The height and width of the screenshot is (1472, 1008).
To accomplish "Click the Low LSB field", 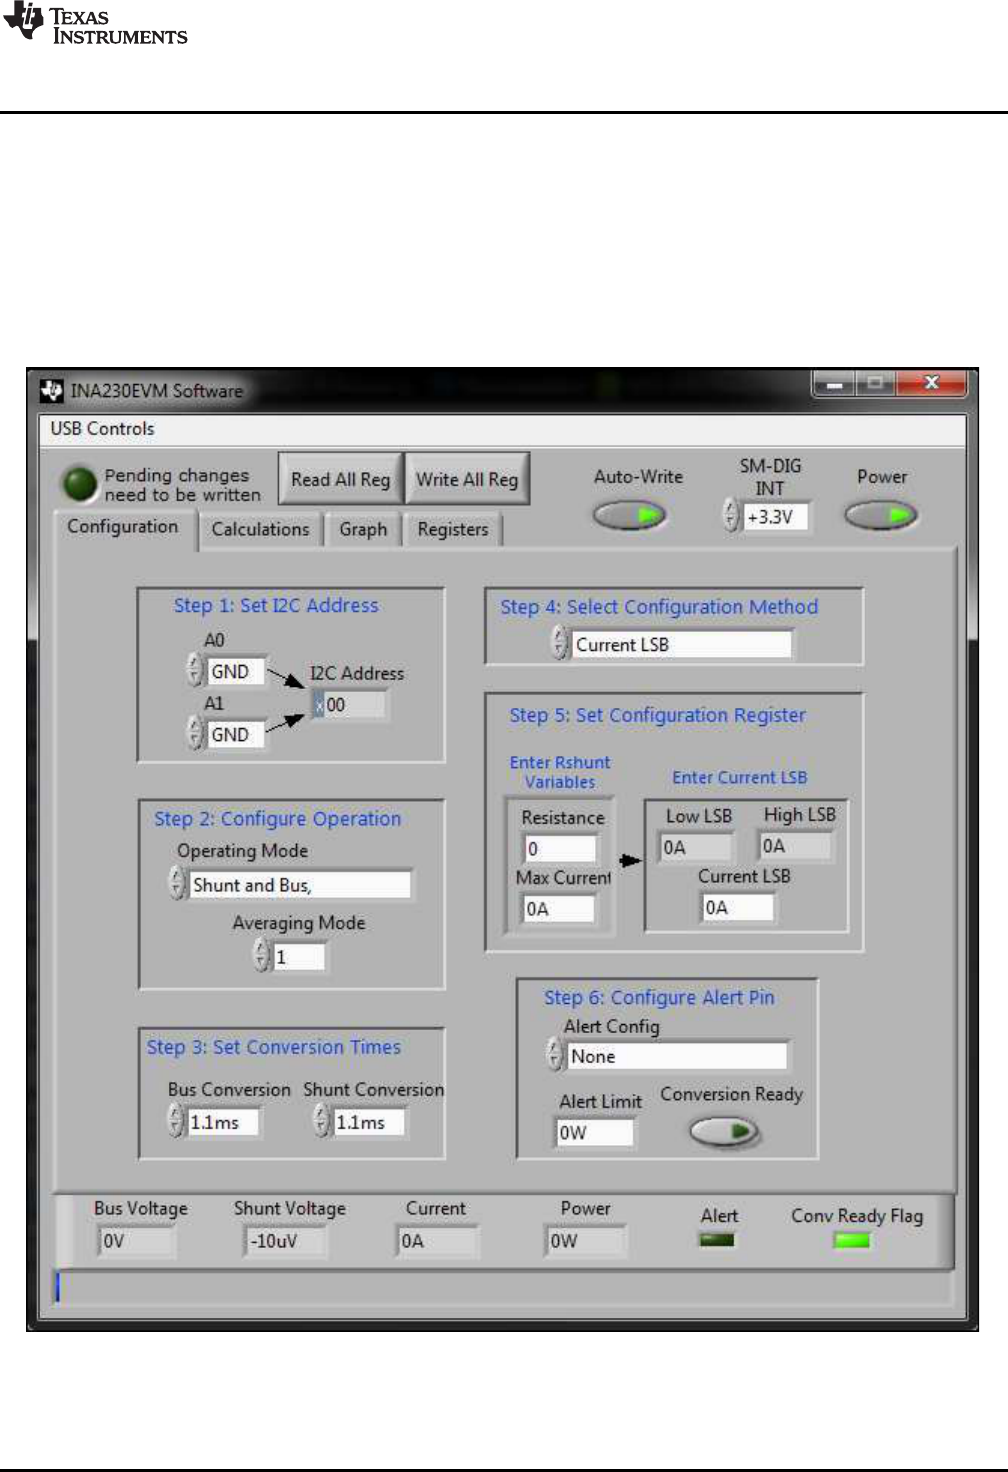I will (696, 848).
